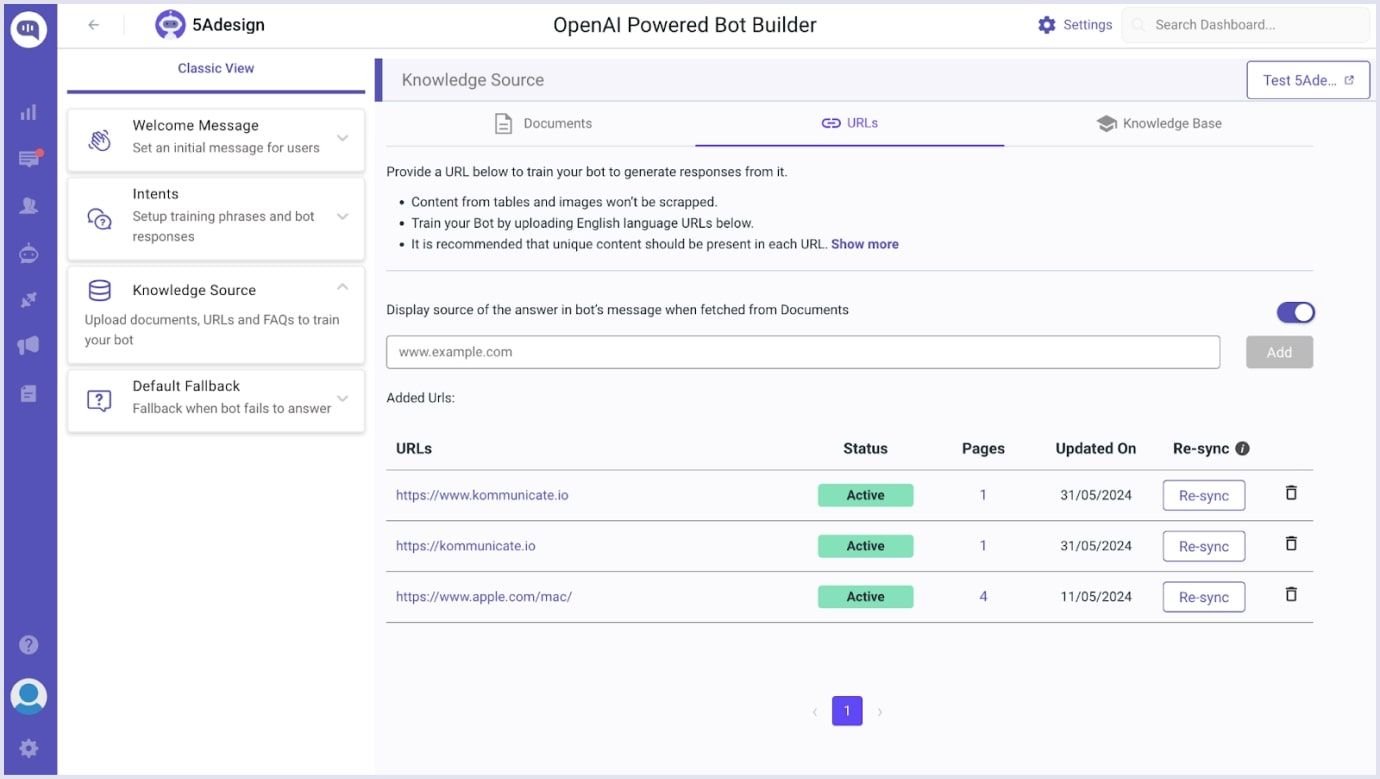The width and height of the screenshot is (1380, 779).
Task: Click pages count 1 for www.kommunicate.io row
Action: [983, 495]
